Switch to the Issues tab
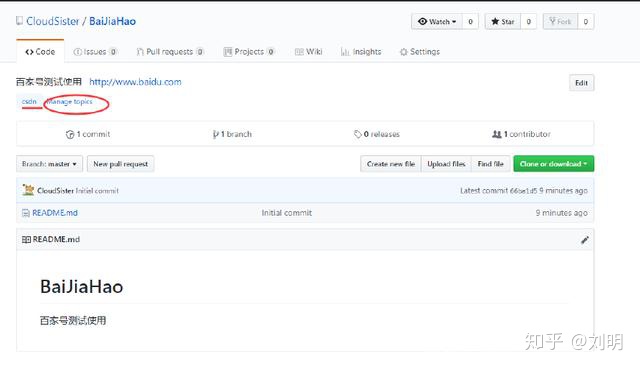Image resolution: width=640 pixels, height=368 pixels. point(95,52)
